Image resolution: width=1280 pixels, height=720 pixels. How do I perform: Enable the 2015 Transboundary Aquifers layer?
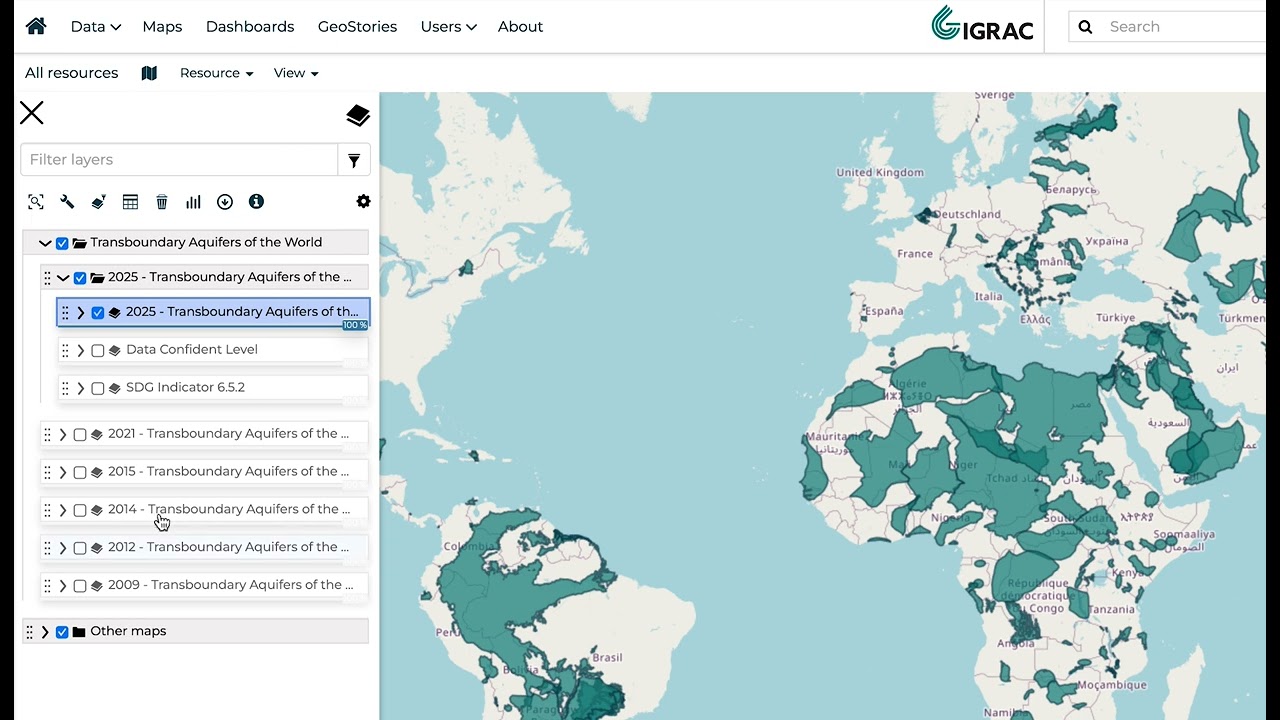pos(80,472)
